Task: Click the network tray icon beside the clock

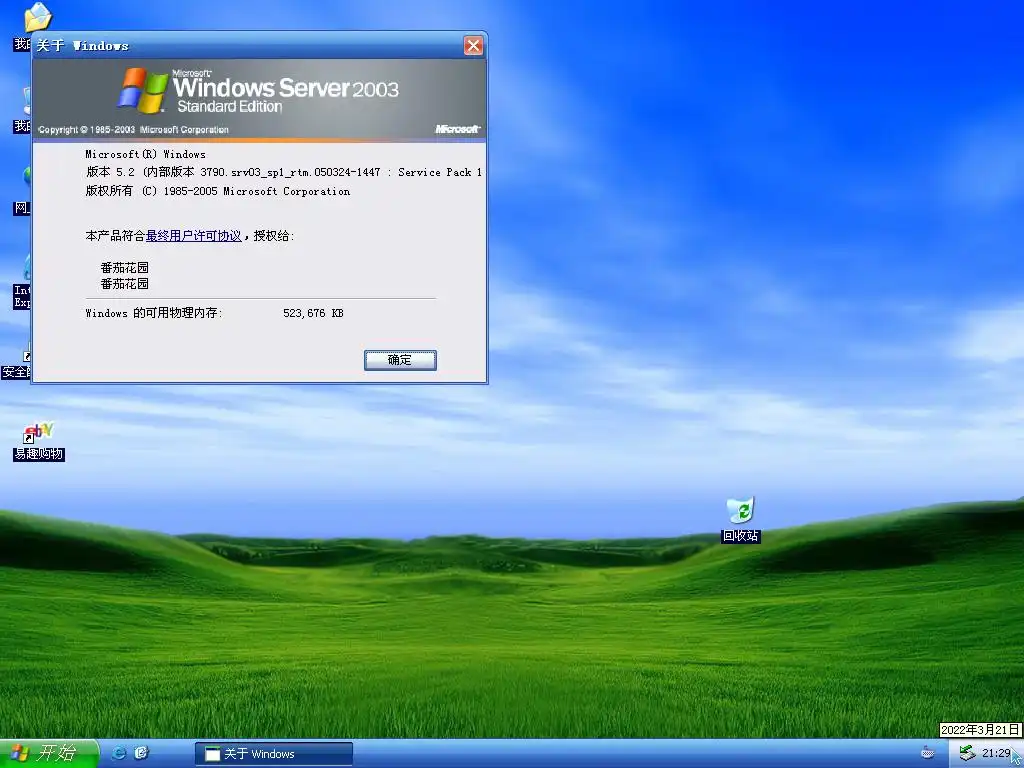Action: click(x=967, y=753)
